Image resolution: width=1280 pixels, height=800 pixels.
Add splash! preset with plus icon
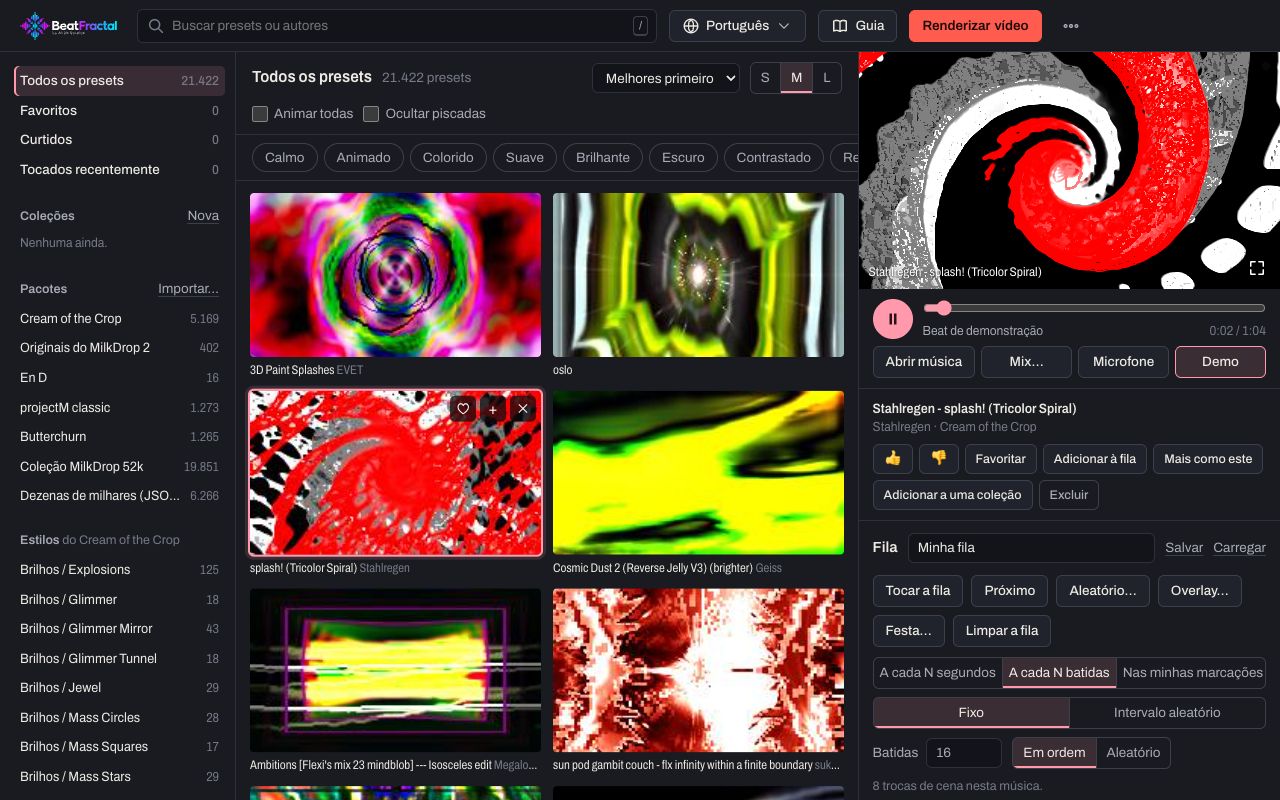[x=493, y=409]
